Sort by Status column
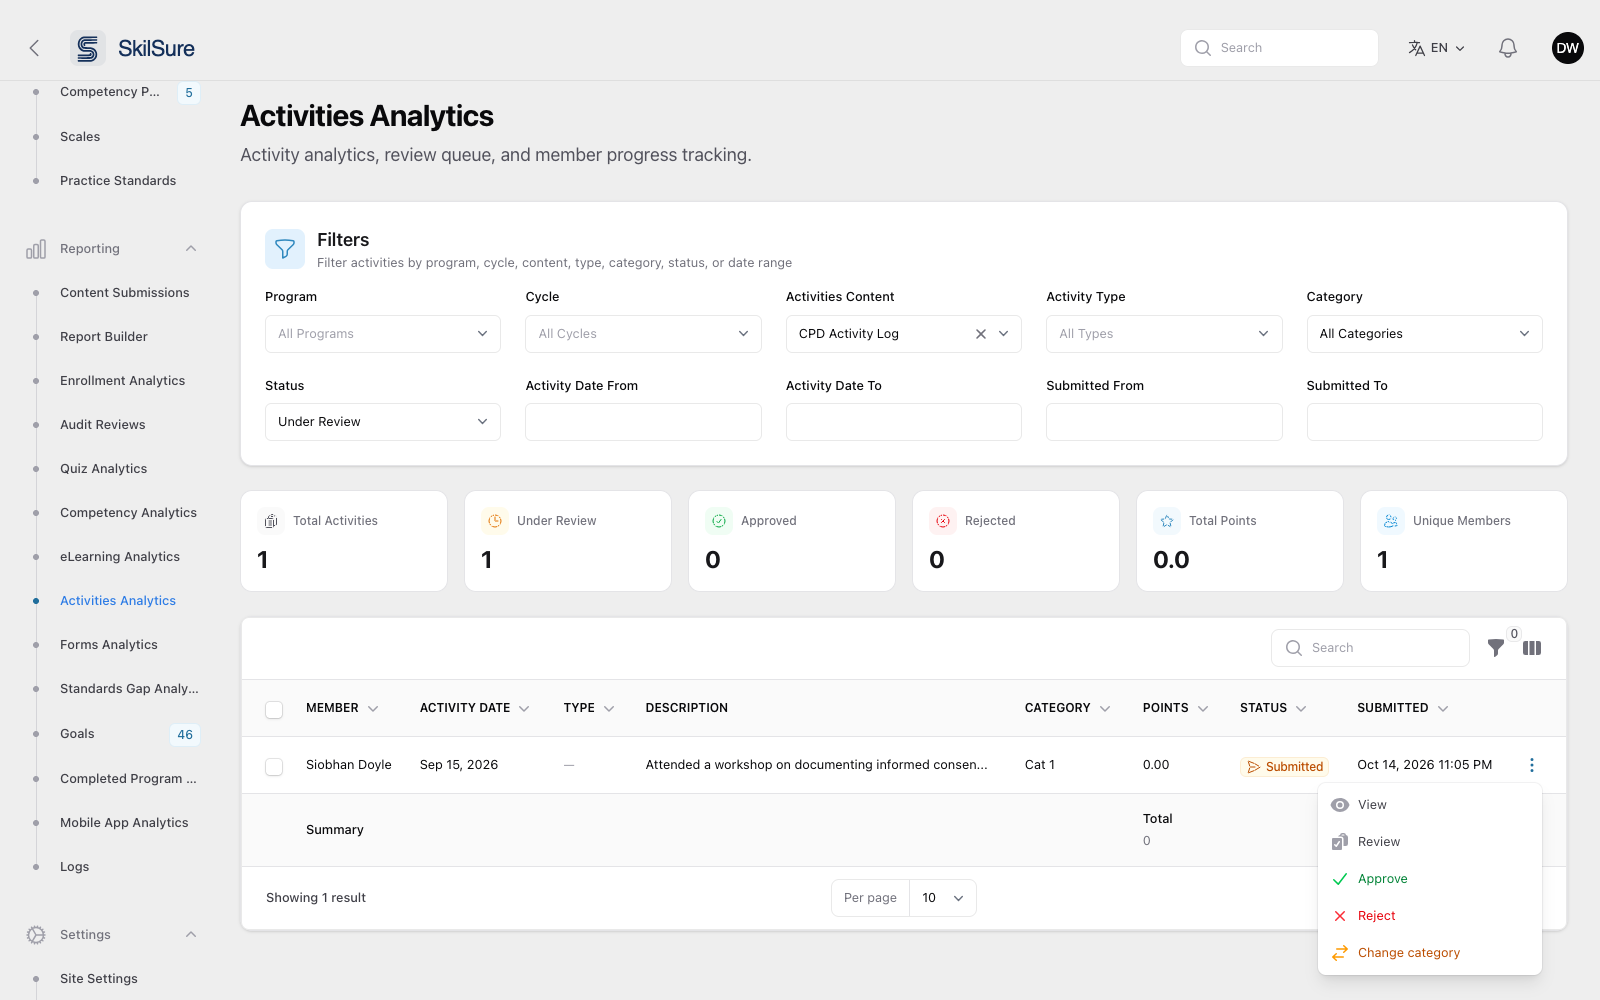Image resolution: width=1600 pixels, height=1000 pixels. click(x=1273, y=708)
